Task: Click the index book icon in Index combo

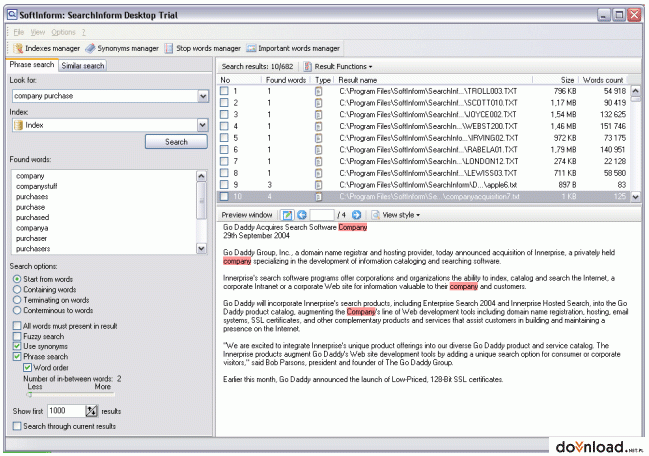Action: (18, 125)
